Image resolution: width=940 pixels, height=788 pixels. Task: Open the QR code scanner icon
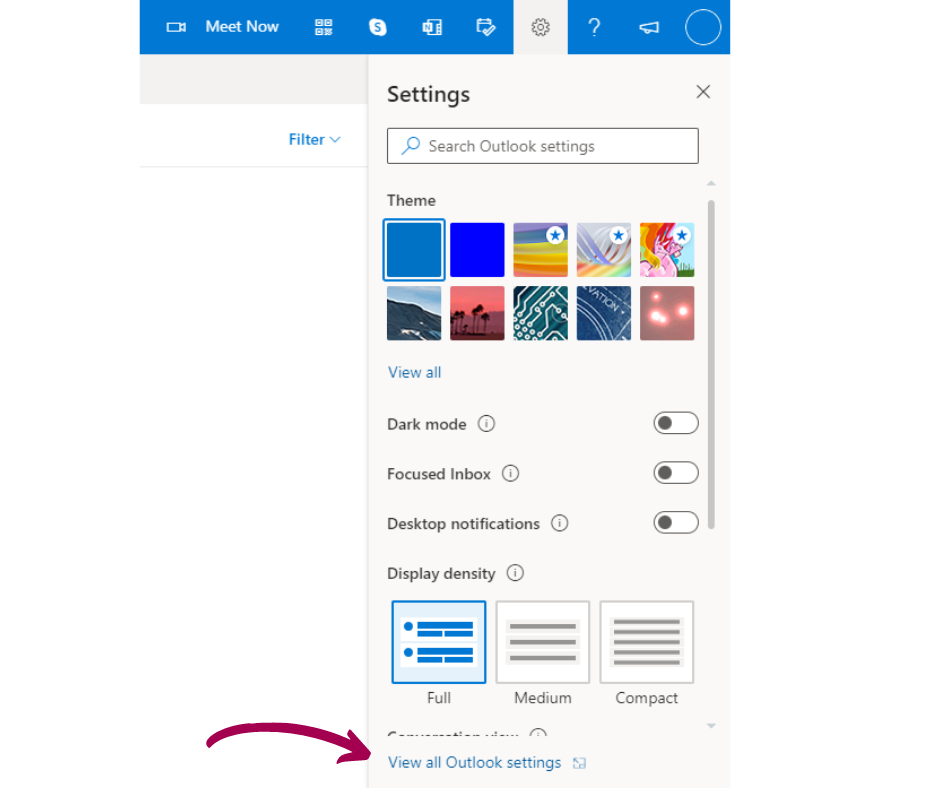pos(323,27)
